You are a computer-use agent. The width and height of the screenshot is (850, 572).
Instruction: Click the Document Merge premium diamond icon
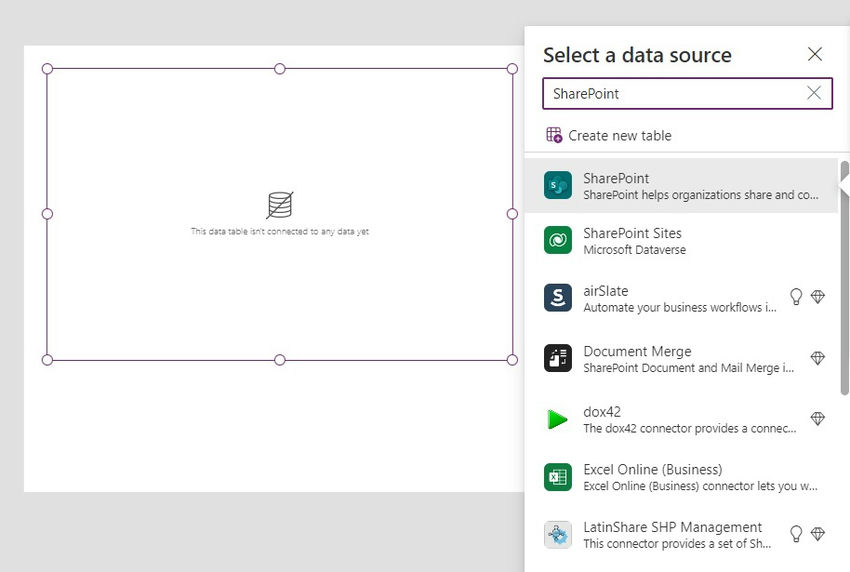817,358
